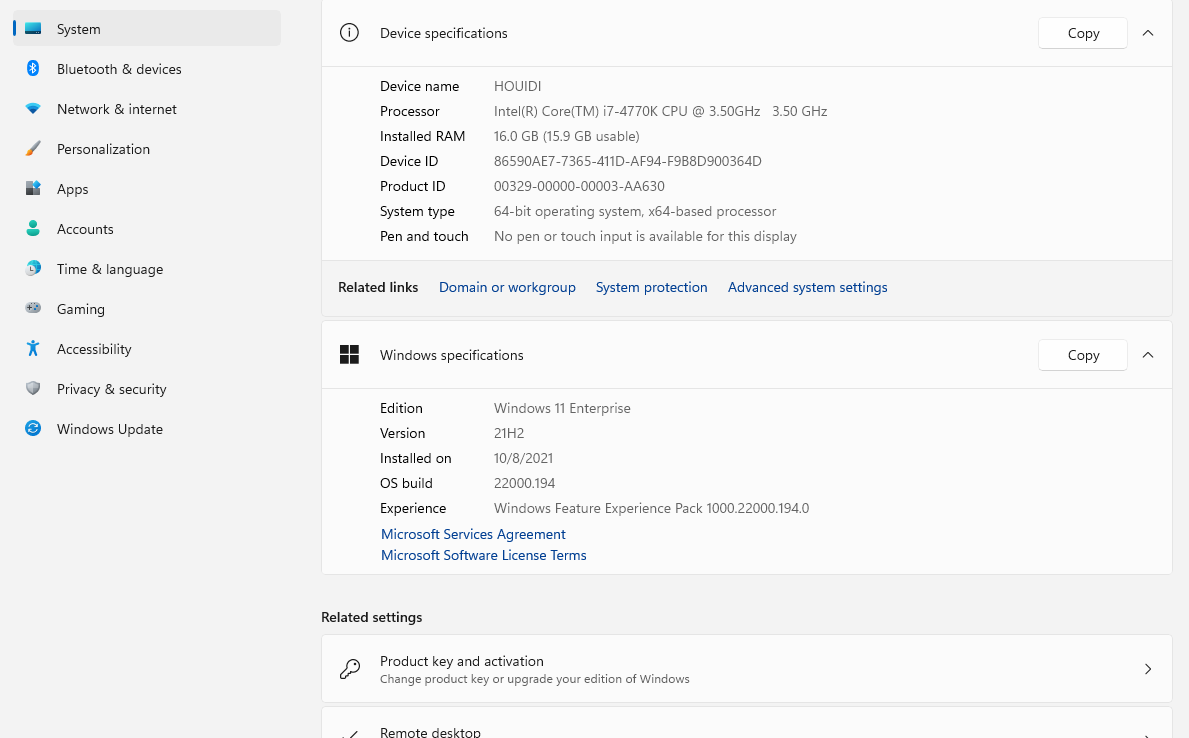Screen dimensions: 1189x738
Task: Click the Network wifi icon
Action: tap(33, 109)
